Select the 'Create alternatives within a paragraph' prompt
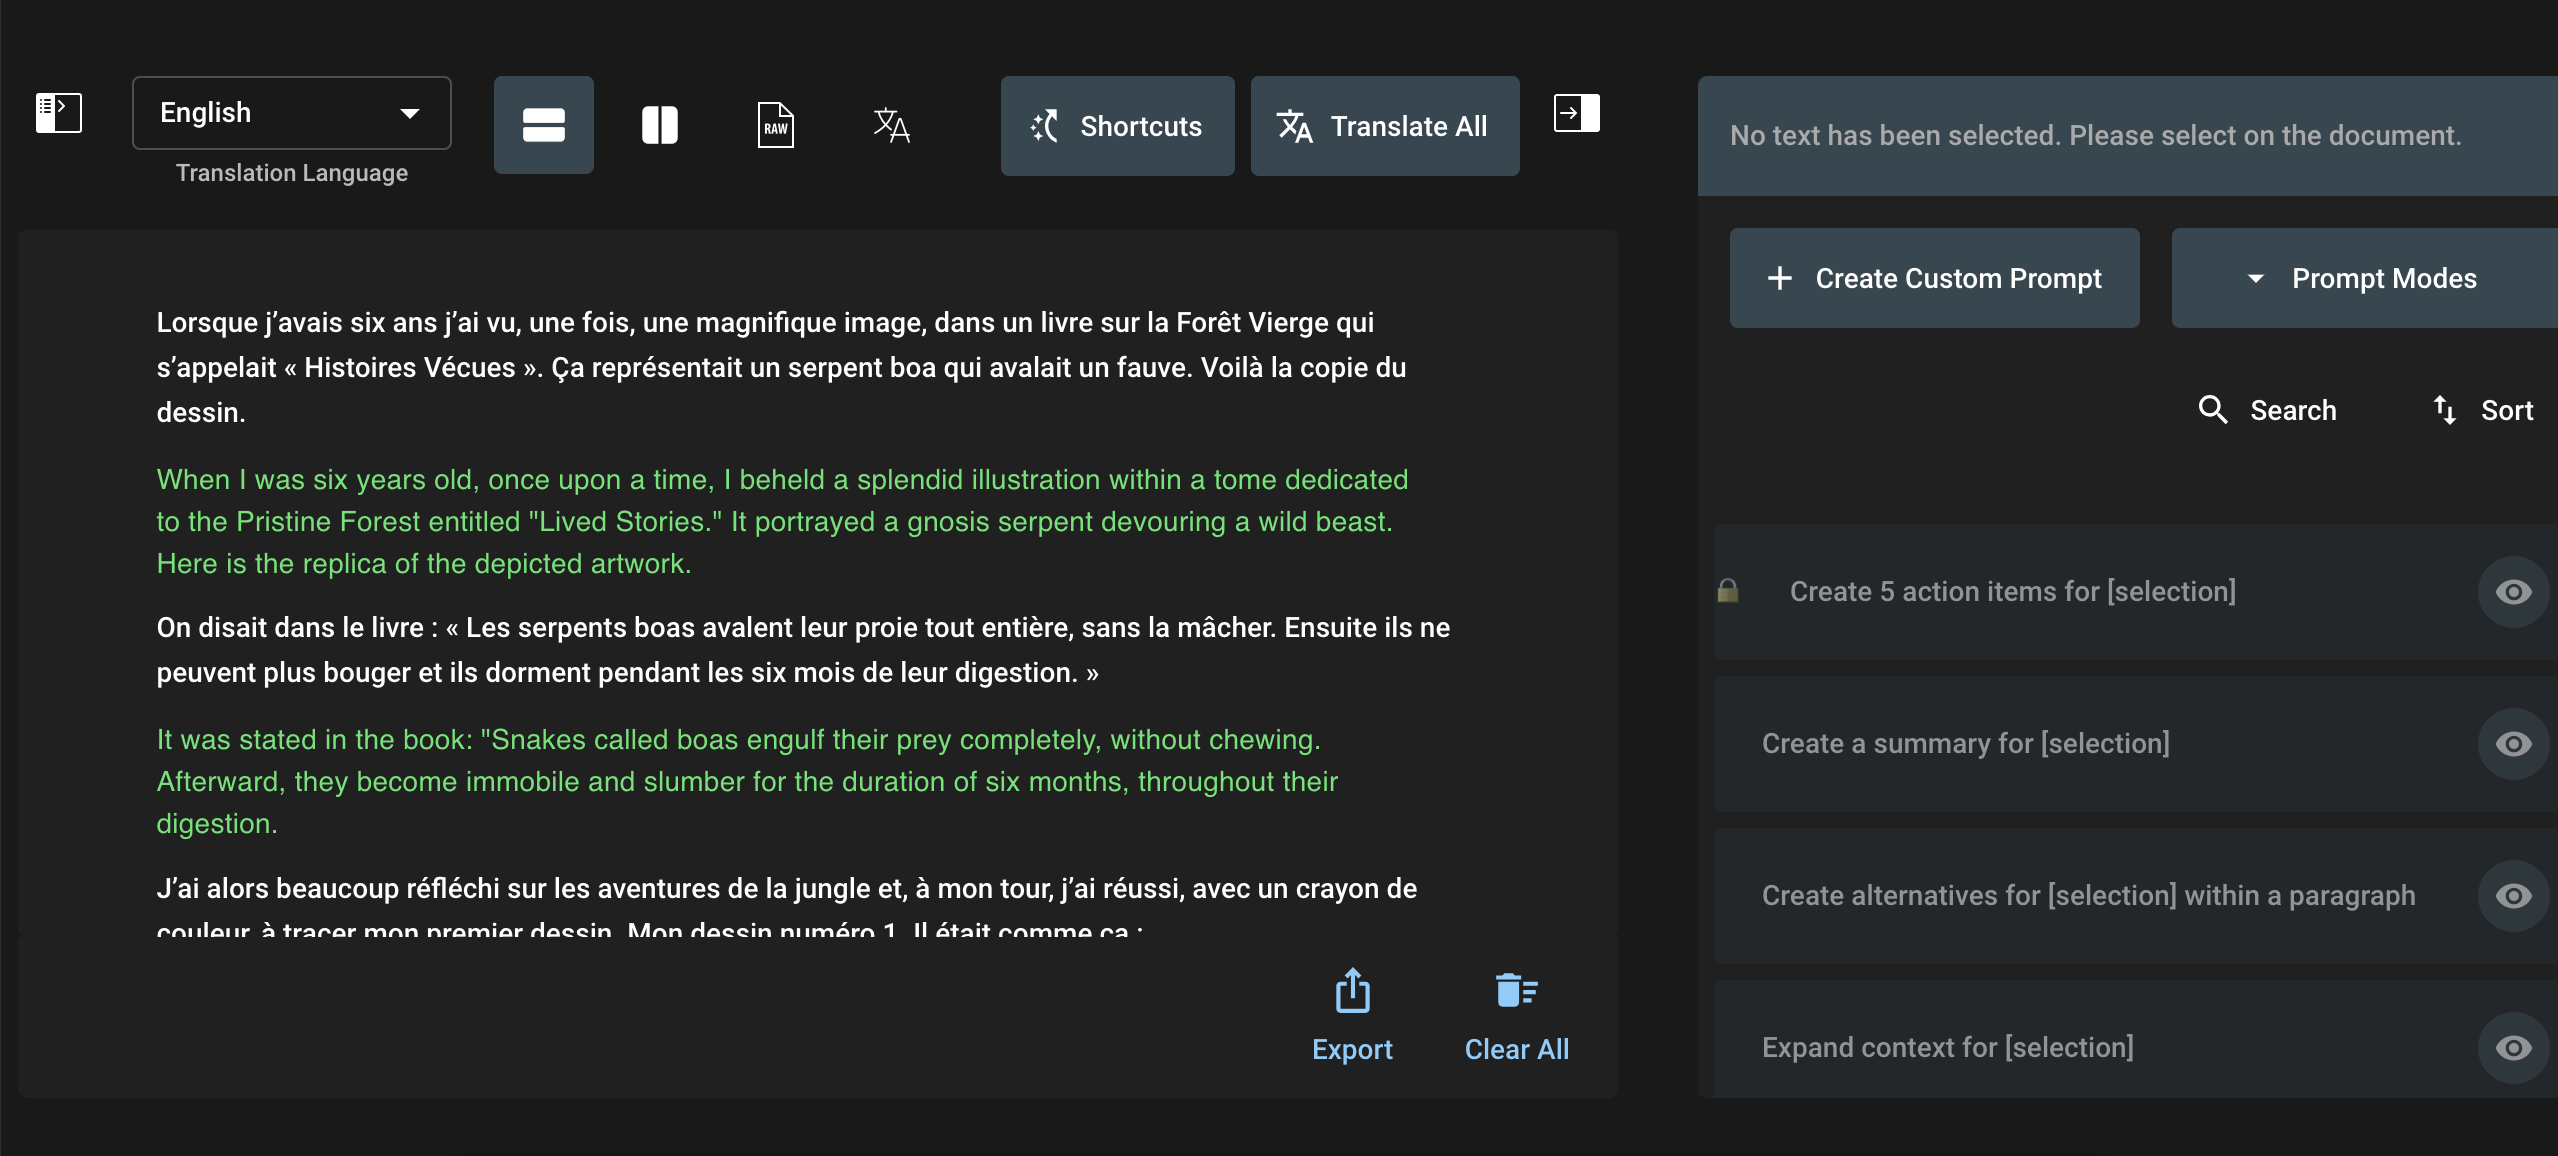 point(2087,895)
